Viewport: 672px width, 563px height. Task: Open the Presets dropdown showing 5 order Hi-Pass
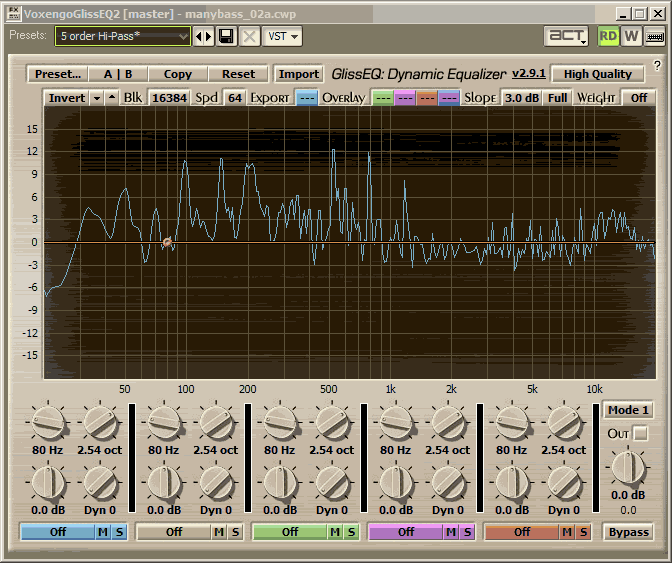tap(123, 37)
